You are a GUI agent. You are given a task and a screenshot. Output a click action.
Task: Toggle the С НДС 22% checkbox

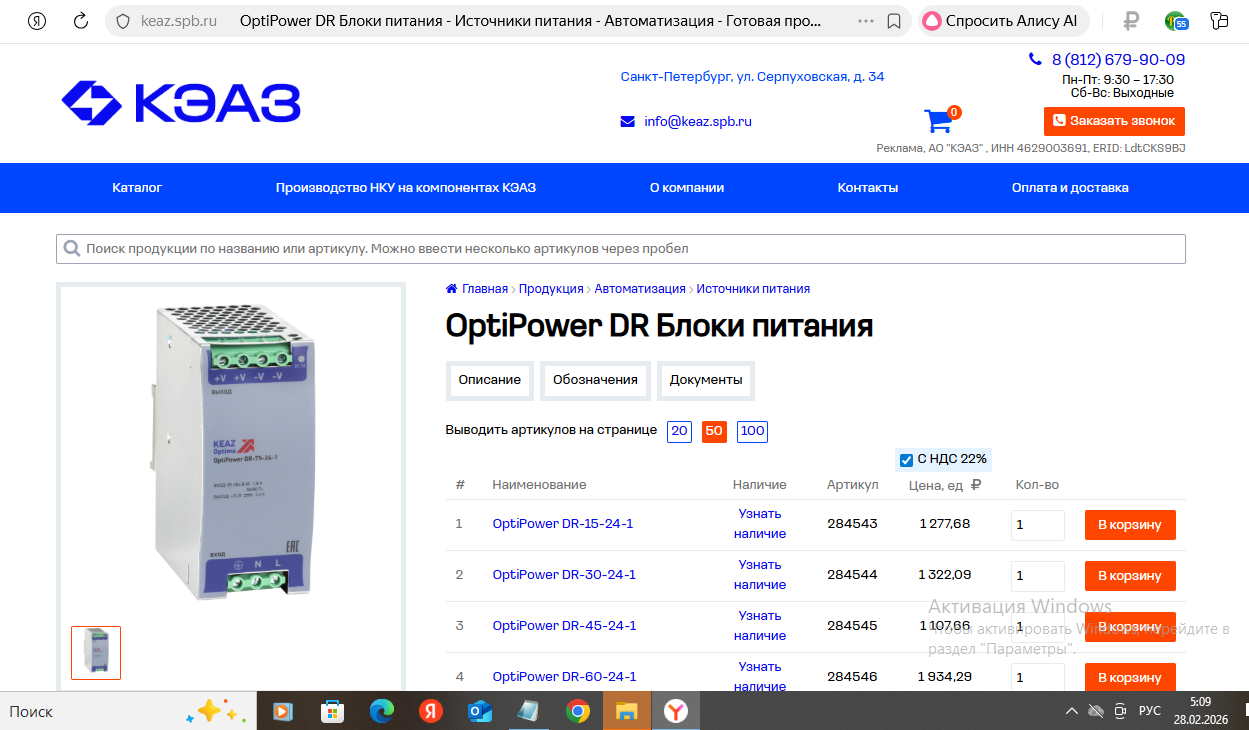pyautogui.click(x=906, y=460)
